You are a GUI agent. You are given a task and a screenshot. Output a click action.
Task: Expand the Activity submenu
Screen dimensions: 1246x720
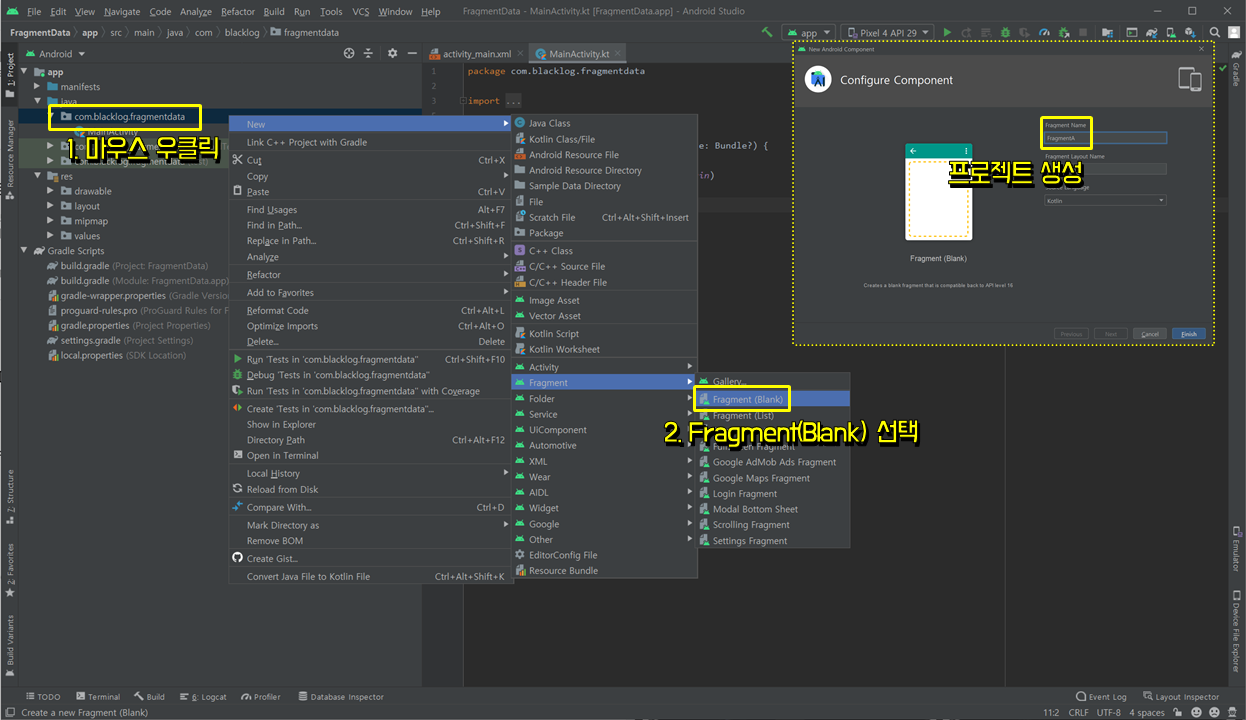(604, 367)
